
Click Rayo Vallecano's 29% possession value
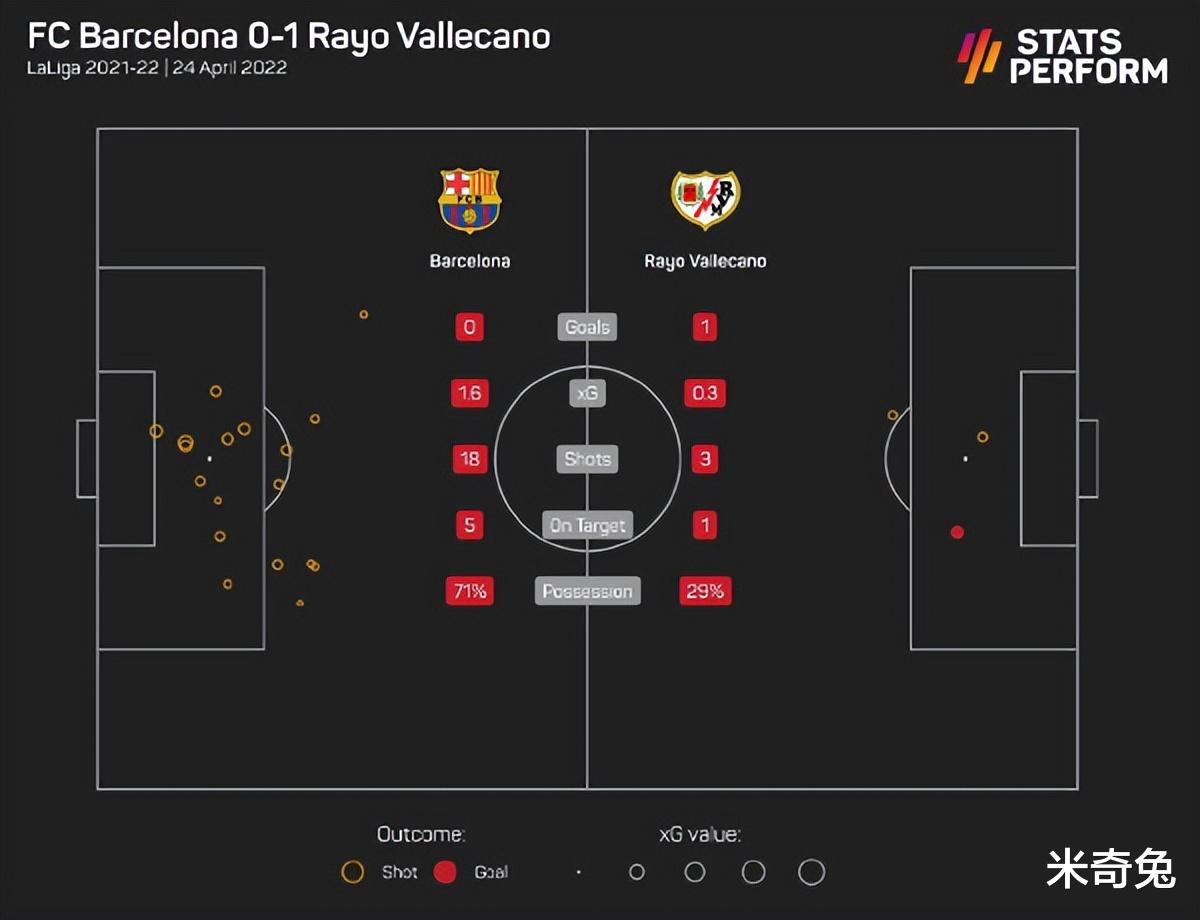[704, 591]
